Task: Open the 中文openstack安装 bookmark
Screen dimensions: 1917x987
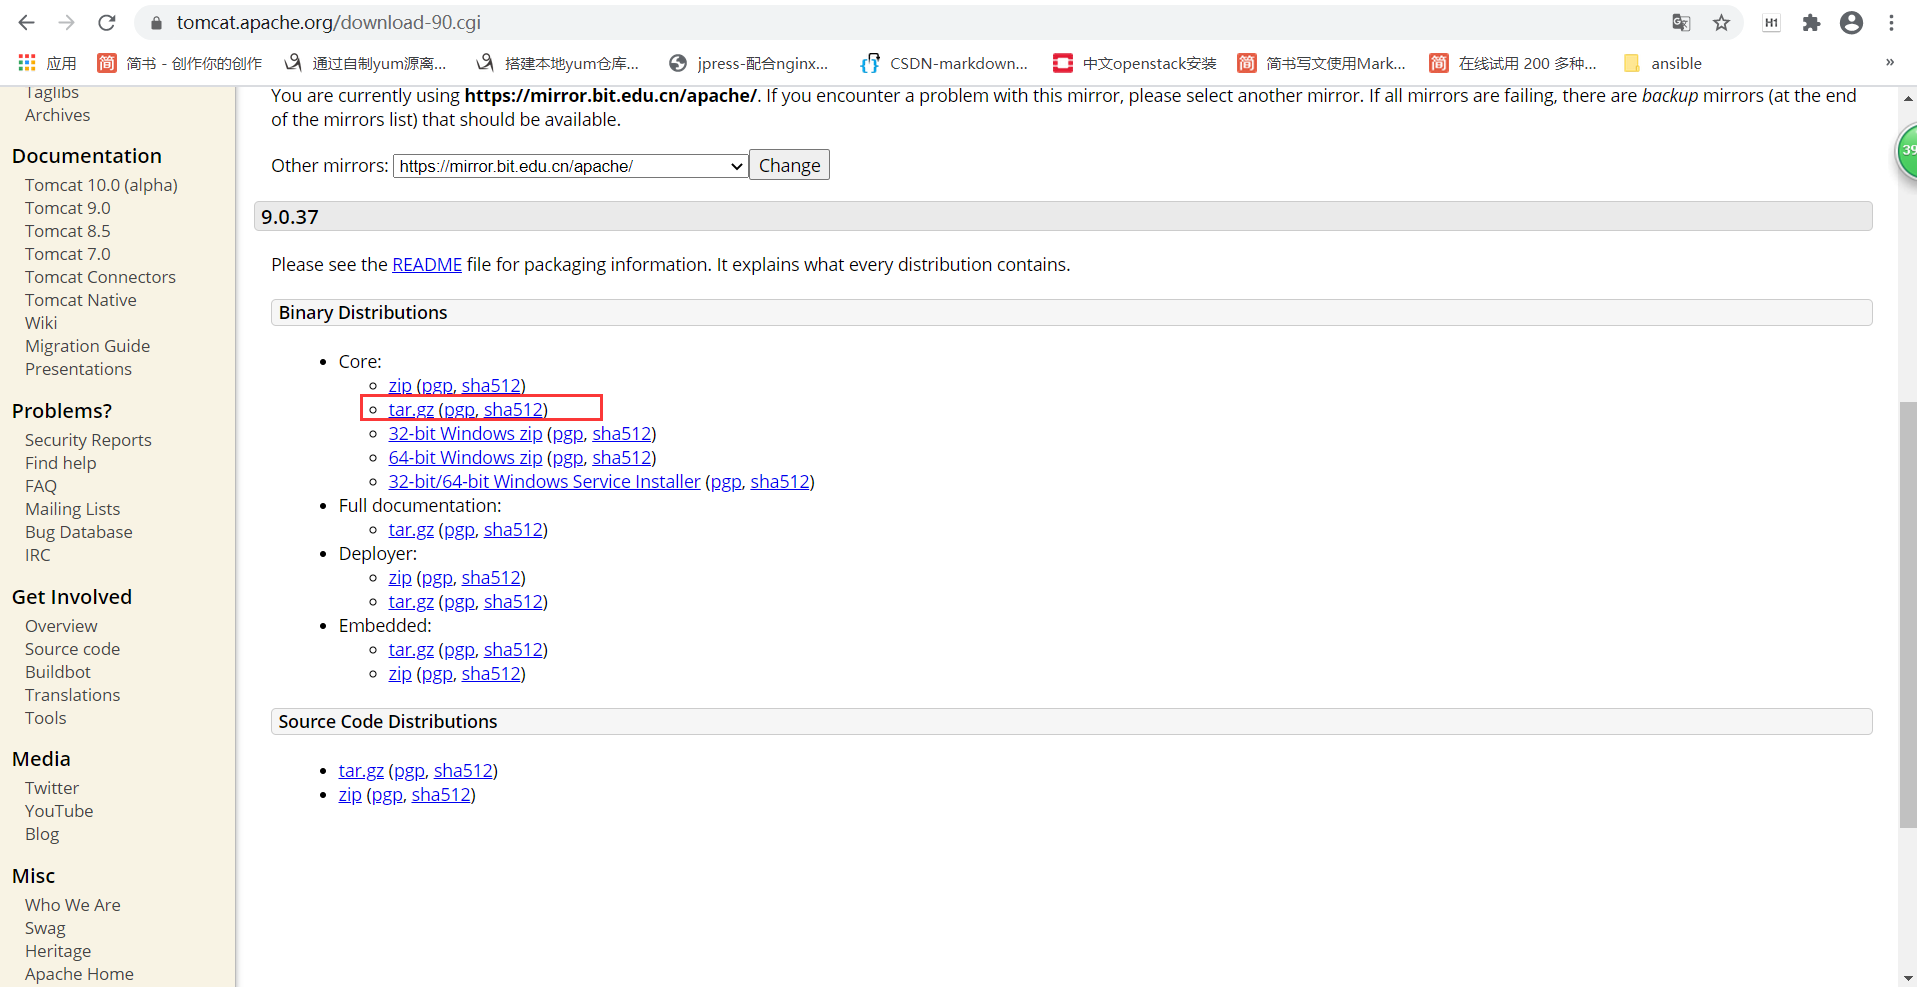Action: (x=1134, y=63)
